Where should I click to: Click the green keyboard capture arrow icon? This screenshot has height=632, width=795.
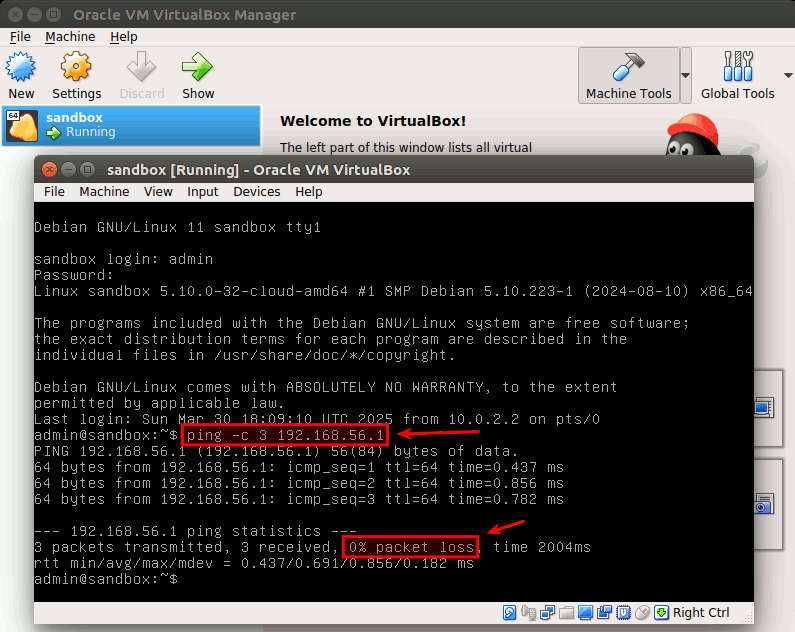[661, 613]
